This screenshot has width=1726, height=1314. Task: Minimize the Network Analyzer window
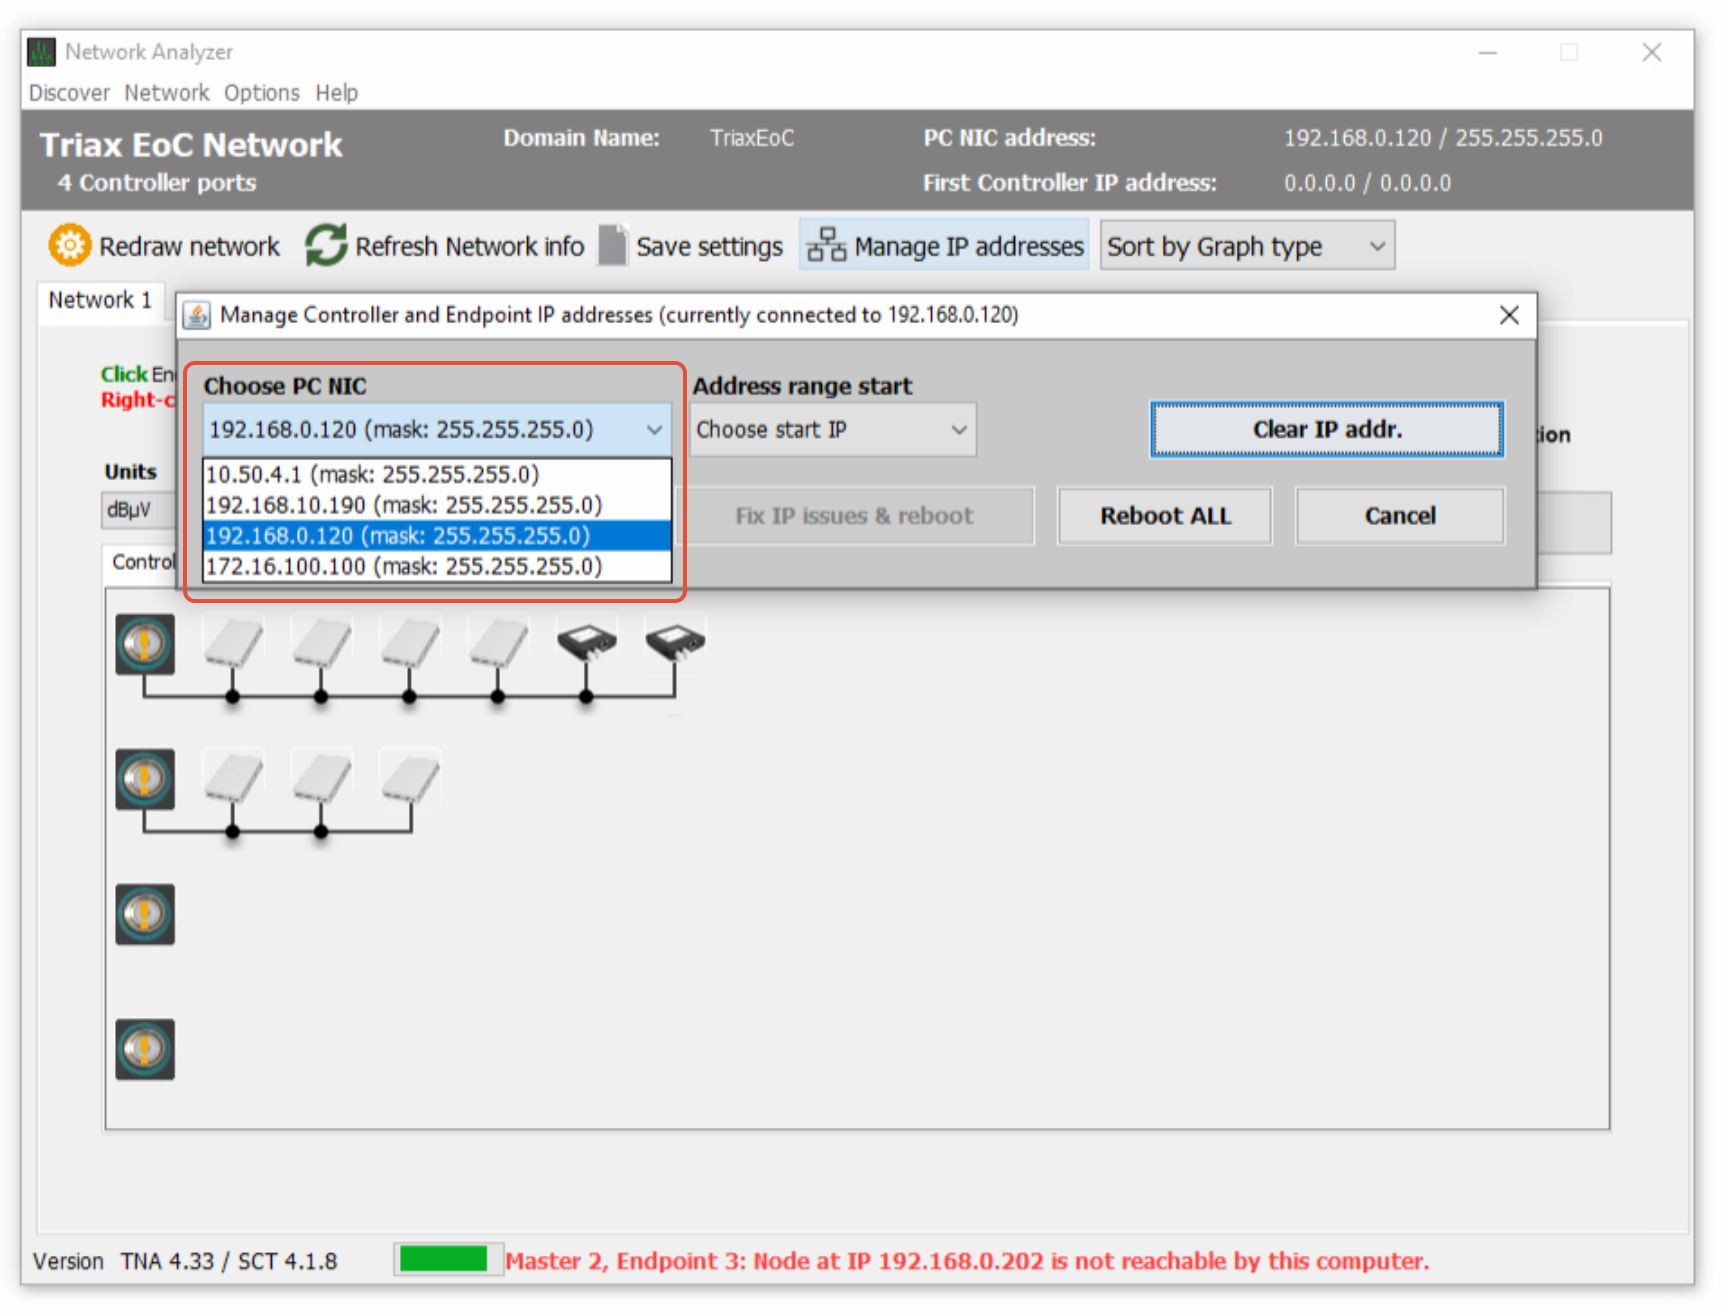pyautogui.click(x=1488, y=52)
